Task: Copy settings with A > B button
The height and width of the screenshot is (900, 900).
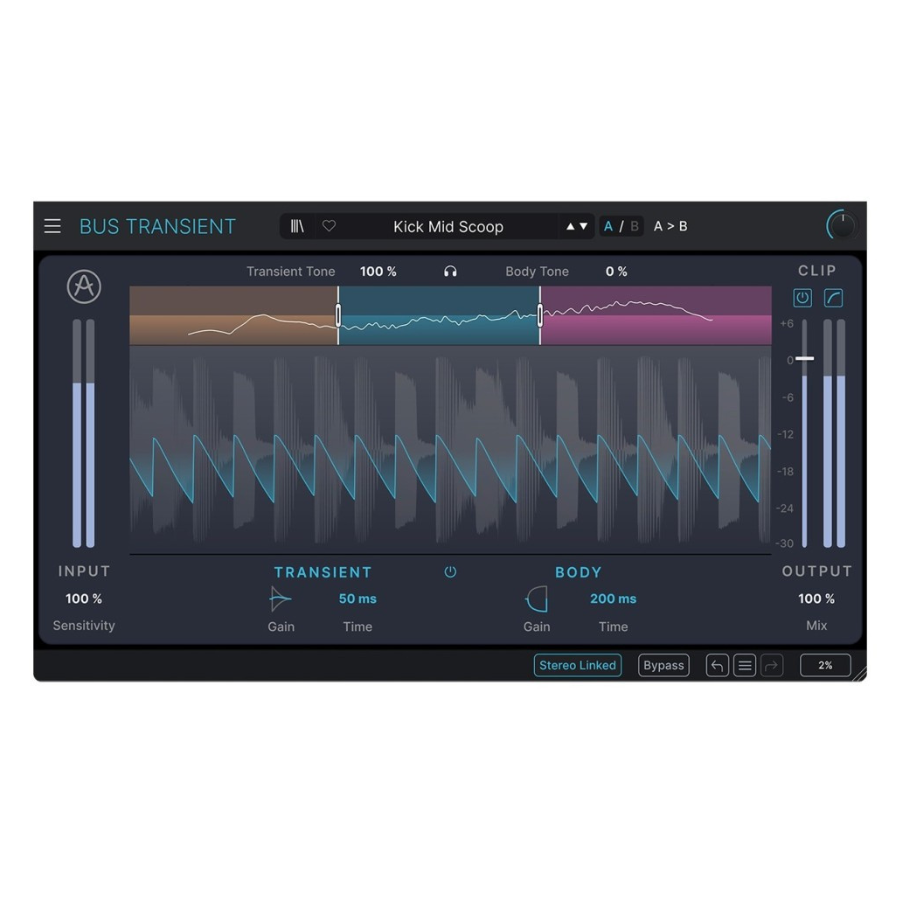Action: point(670,227)
